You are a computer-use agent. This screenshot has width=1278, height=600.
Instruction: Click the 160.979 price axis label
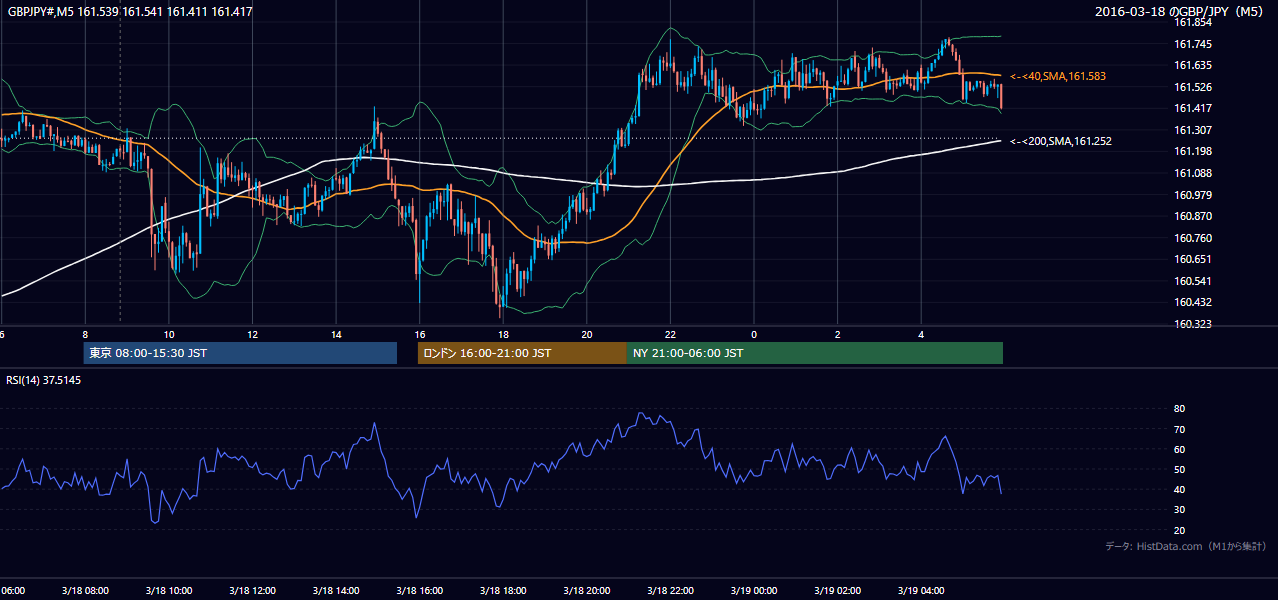click(1193, 195)
